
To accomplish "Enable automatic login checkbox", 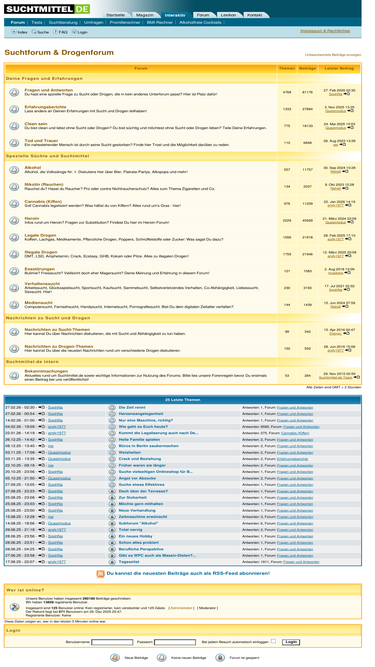I will (x=273, y=641).
